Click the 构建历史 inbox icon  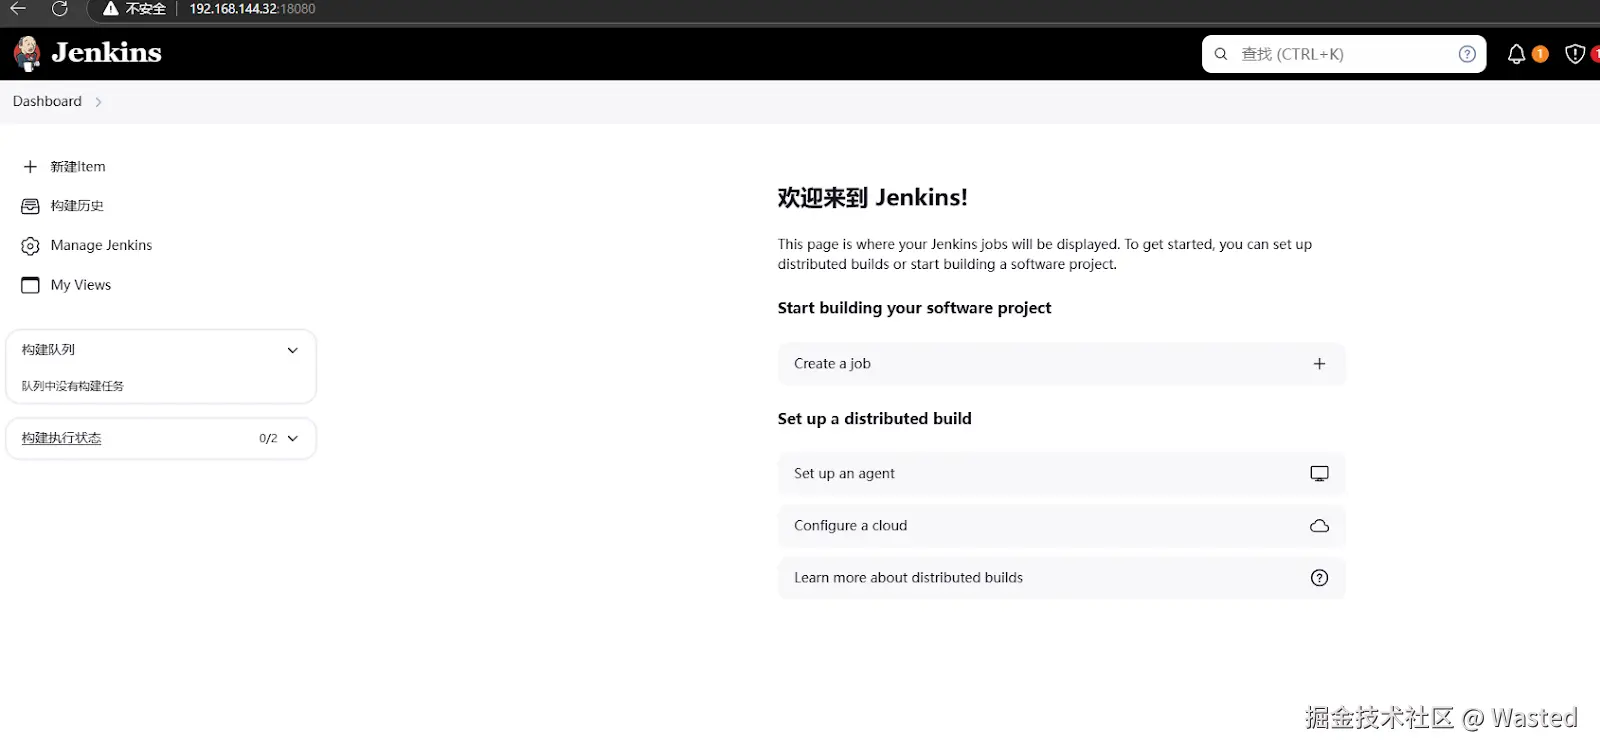(x=30, y=206)
